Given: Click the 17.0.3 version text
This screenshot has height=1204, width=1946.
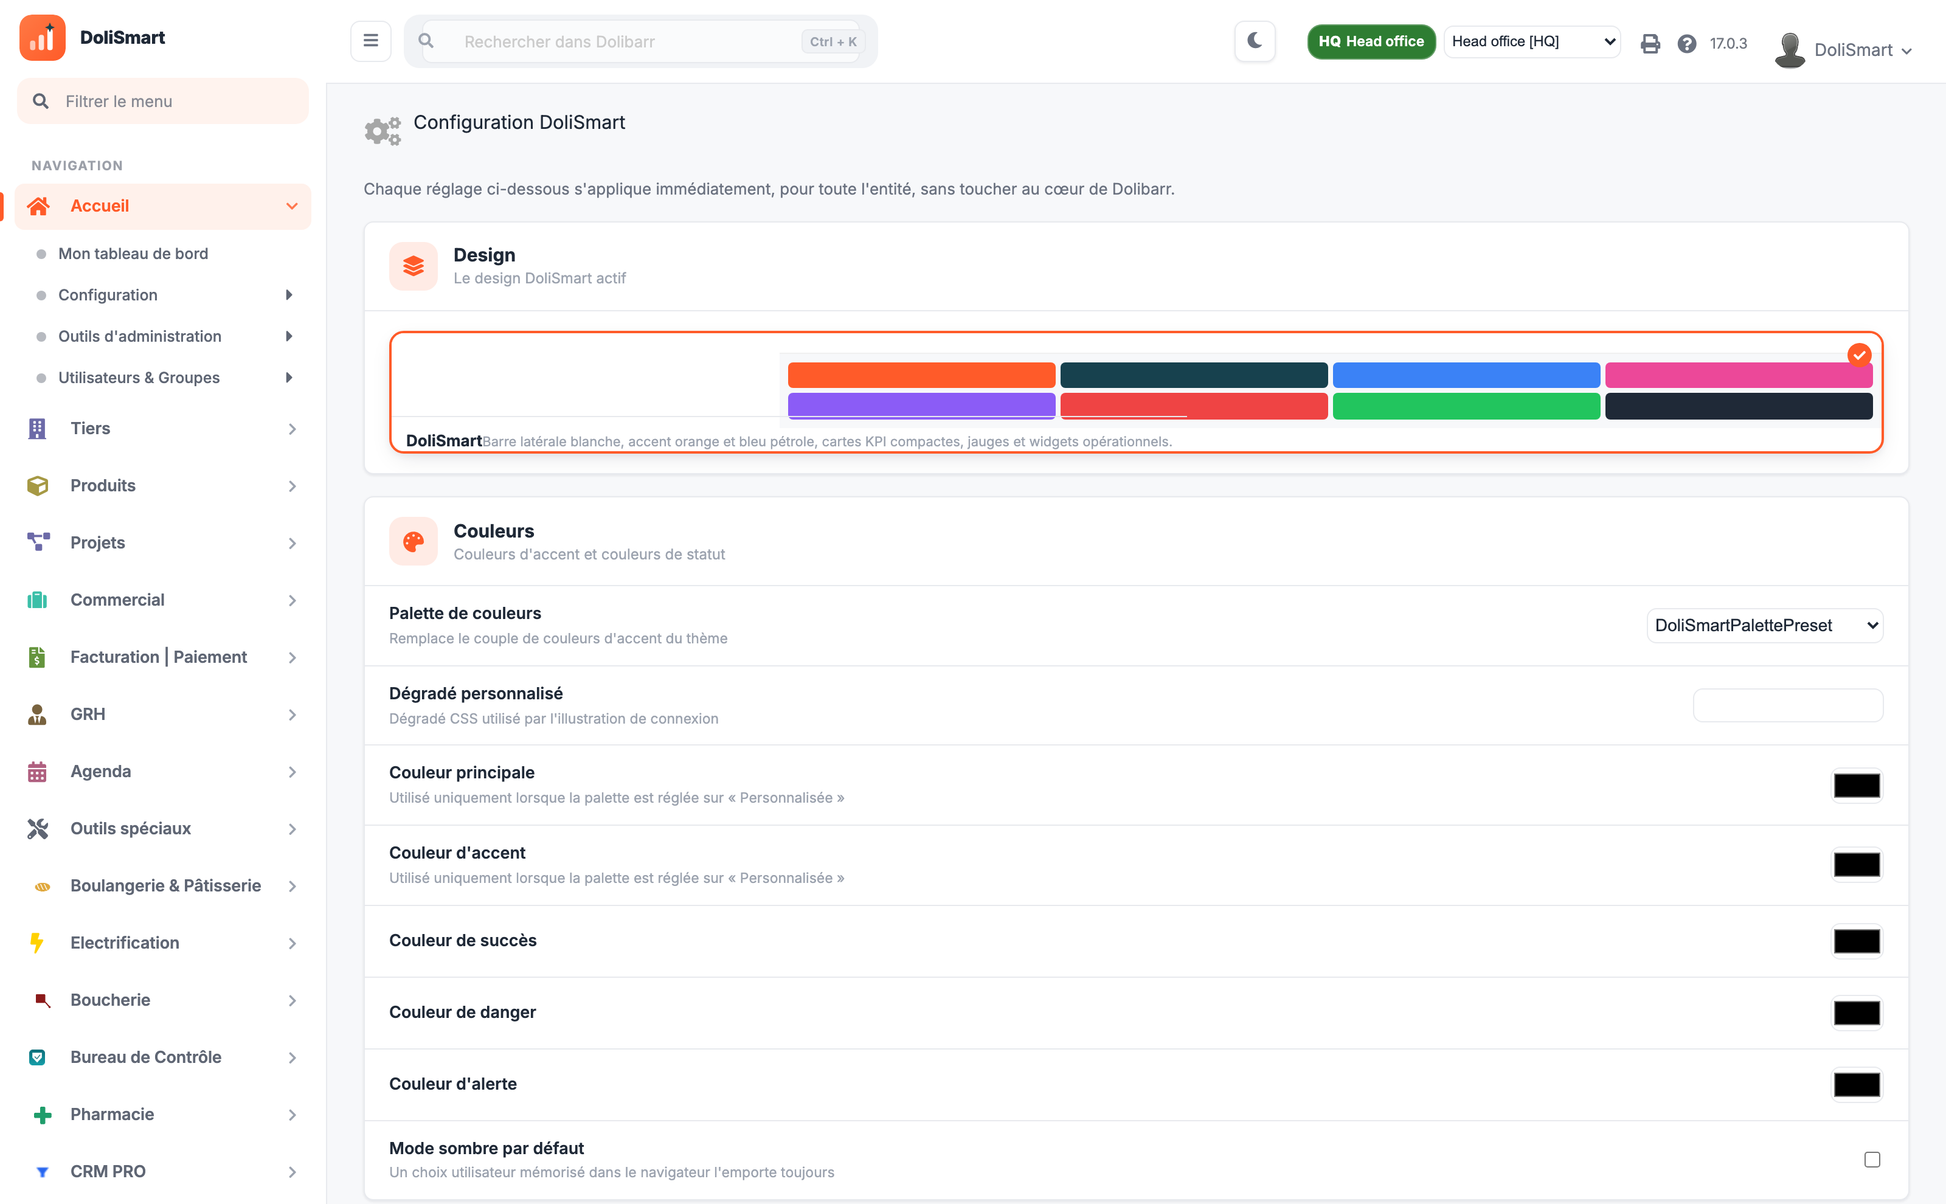Looking at the screenshot, I should [x=1728, y=43].
